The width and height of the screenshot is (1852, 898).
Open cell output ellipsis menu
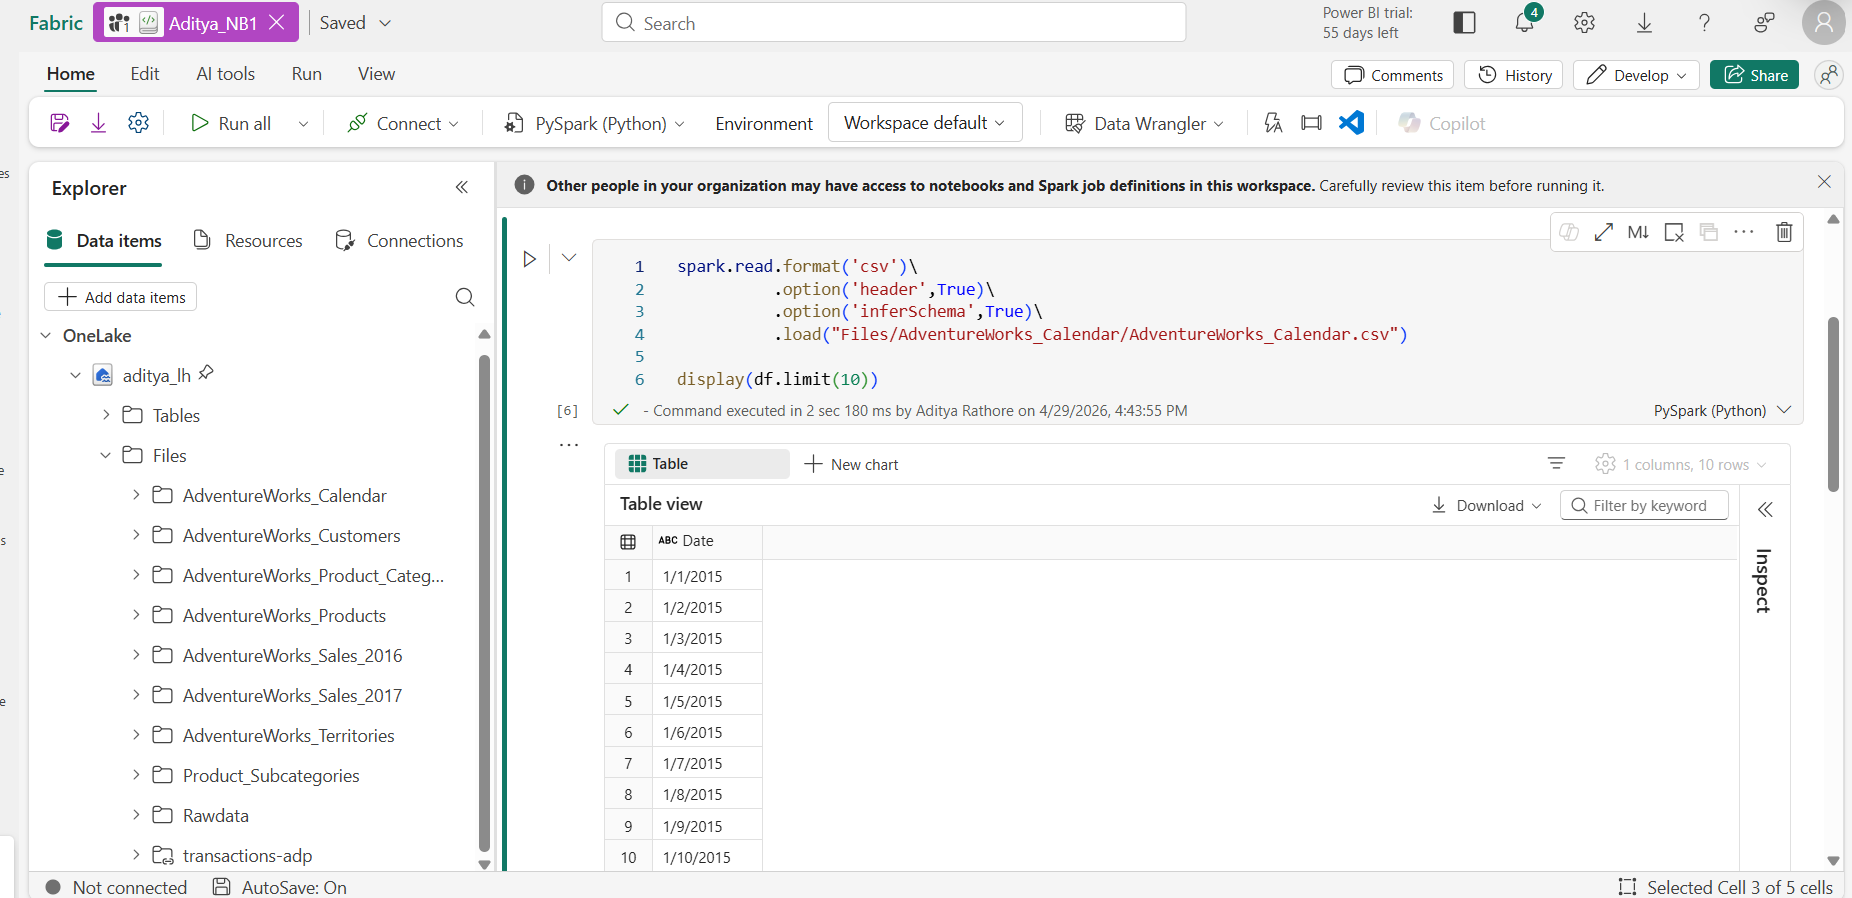[569, 444]
